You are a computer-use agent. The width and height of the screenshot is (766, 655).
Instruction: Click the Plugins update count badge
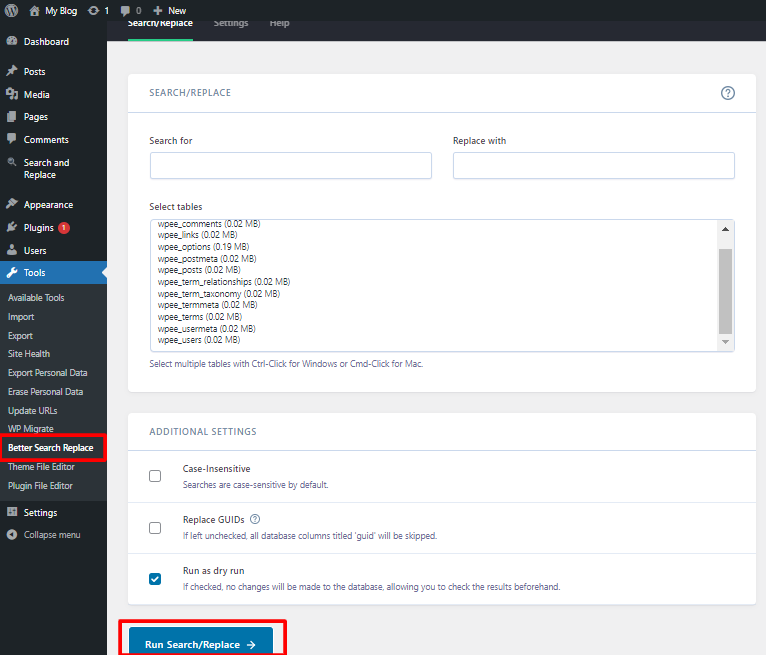[x=64, y=228]
